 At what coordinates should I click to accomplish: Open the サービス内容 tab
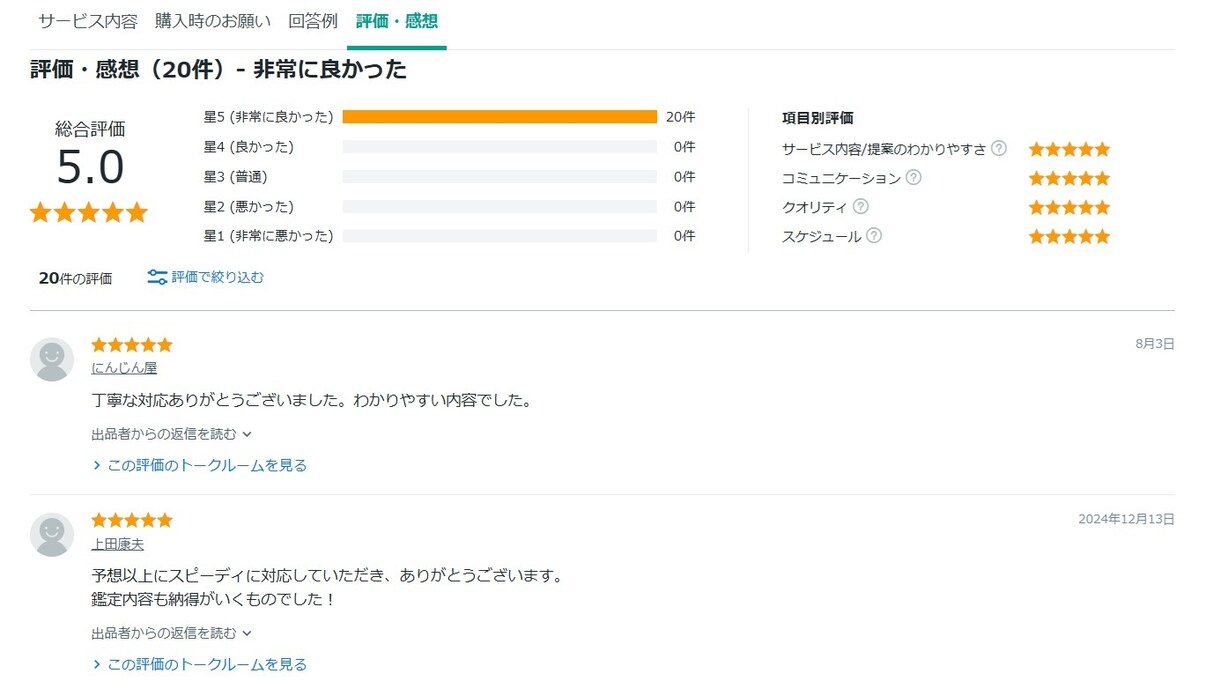pos(88,21)
